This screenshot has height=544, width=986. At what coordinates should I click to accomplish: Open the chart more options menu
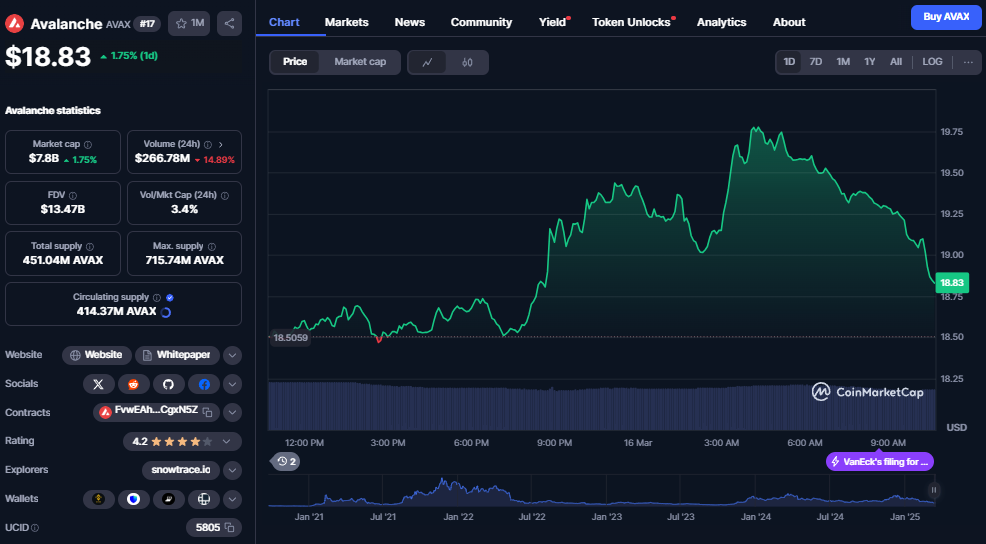tap(968, 62)
